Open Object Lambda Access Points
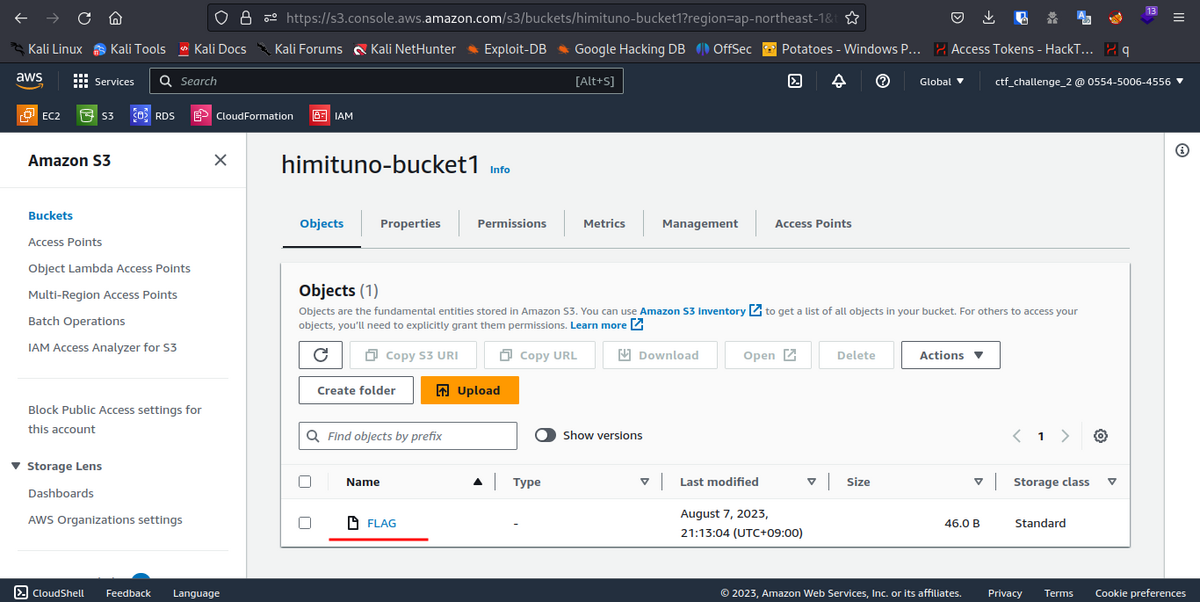 click(x=109, y=269)
